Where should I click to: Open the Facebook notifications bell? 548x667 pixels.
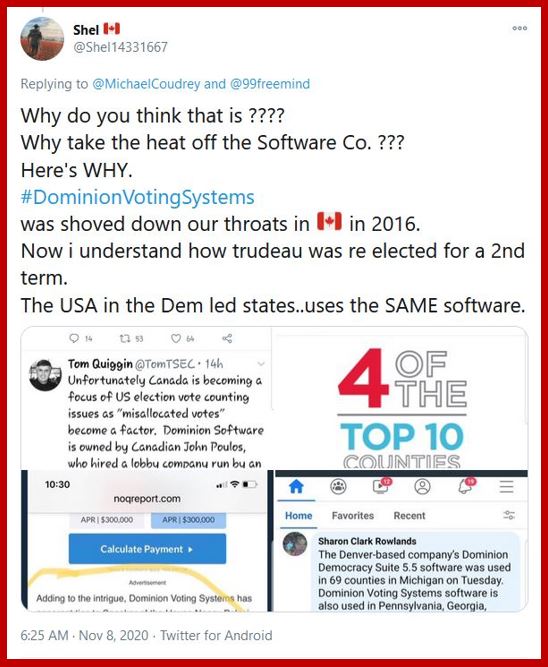click(466, 485)
